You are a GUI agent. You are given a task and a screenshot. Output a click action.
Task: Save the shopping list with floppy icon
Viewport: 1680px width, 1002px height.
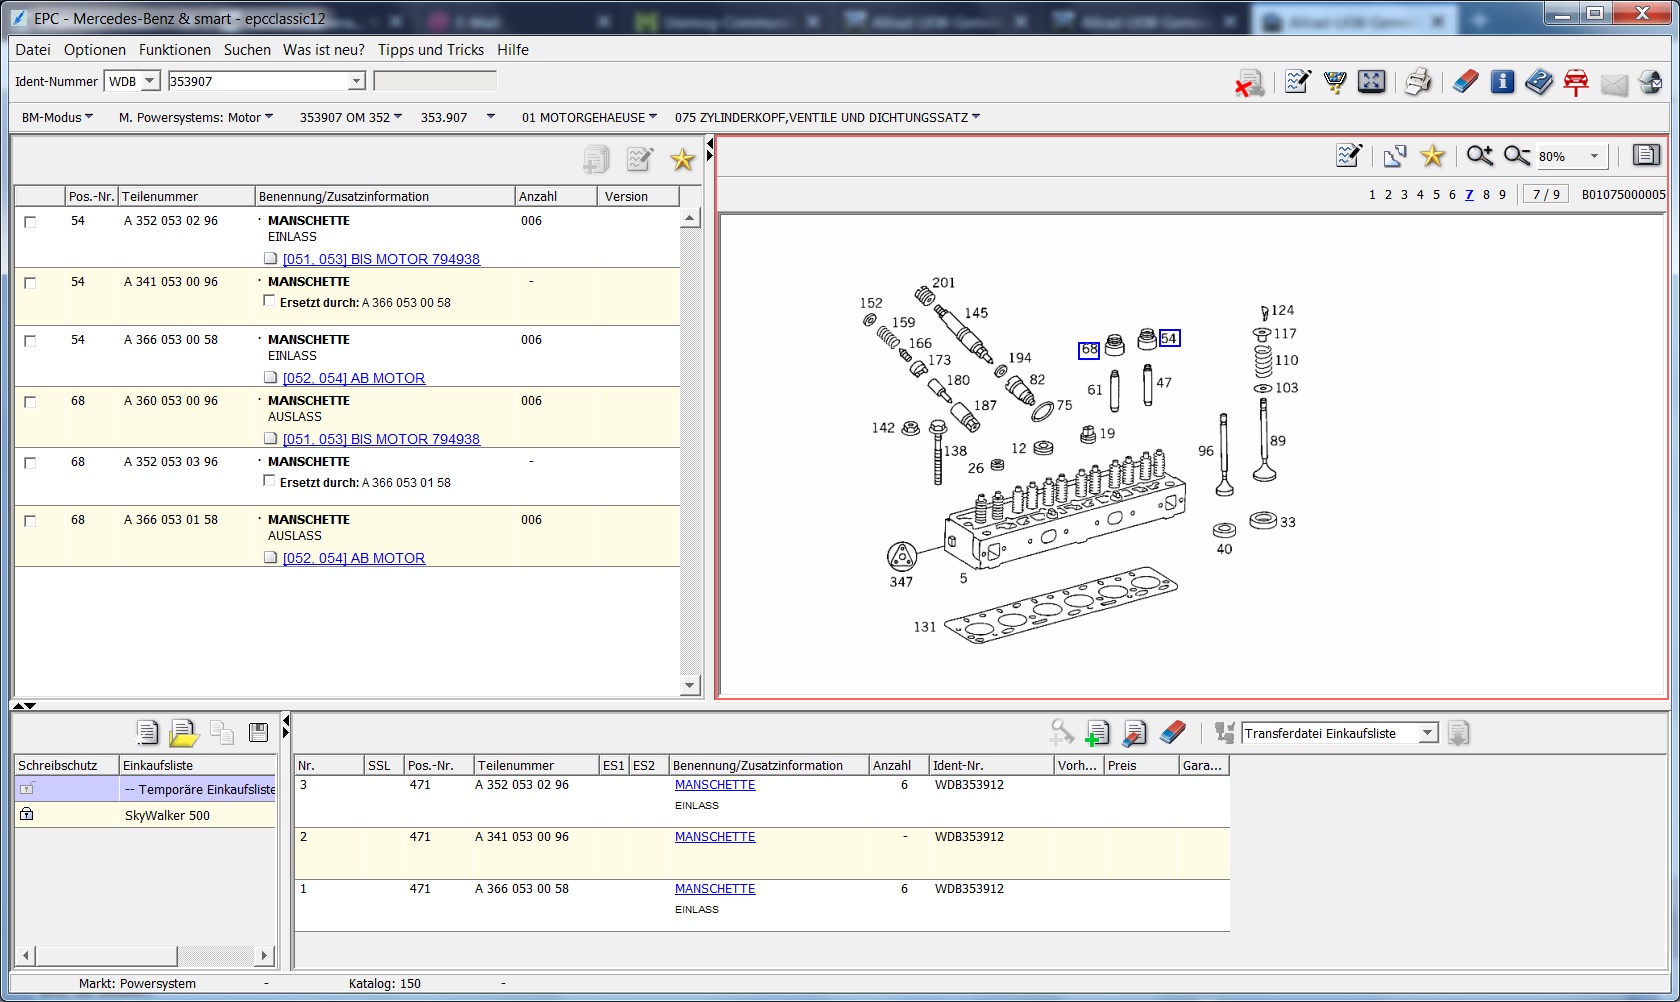coord(258,733)
